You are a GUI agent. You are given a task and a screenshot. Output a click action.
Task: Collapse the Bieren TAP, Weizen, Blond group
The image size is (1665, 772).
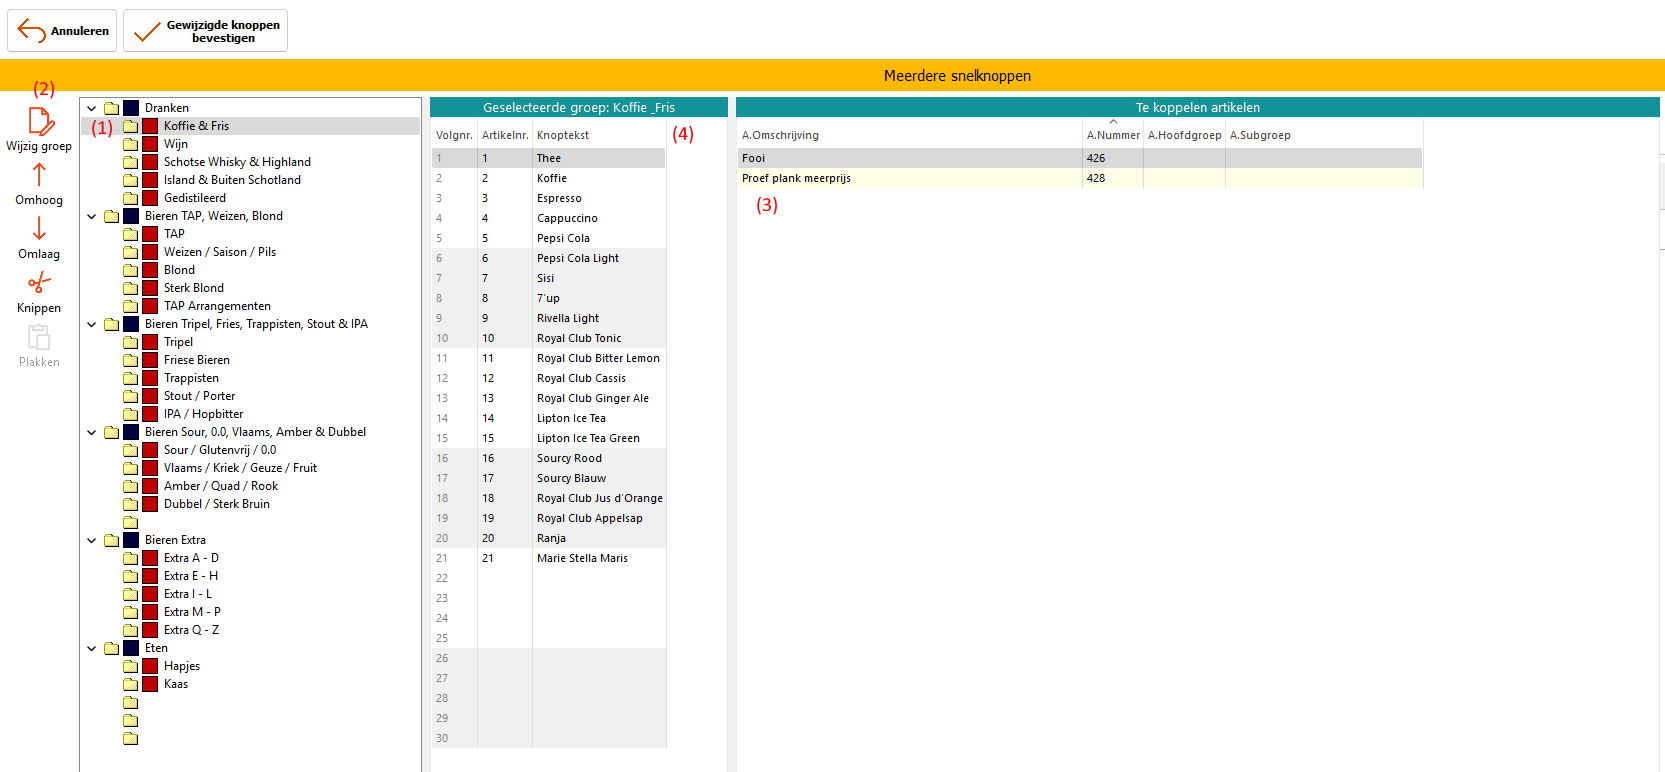[x=92, y=216]
